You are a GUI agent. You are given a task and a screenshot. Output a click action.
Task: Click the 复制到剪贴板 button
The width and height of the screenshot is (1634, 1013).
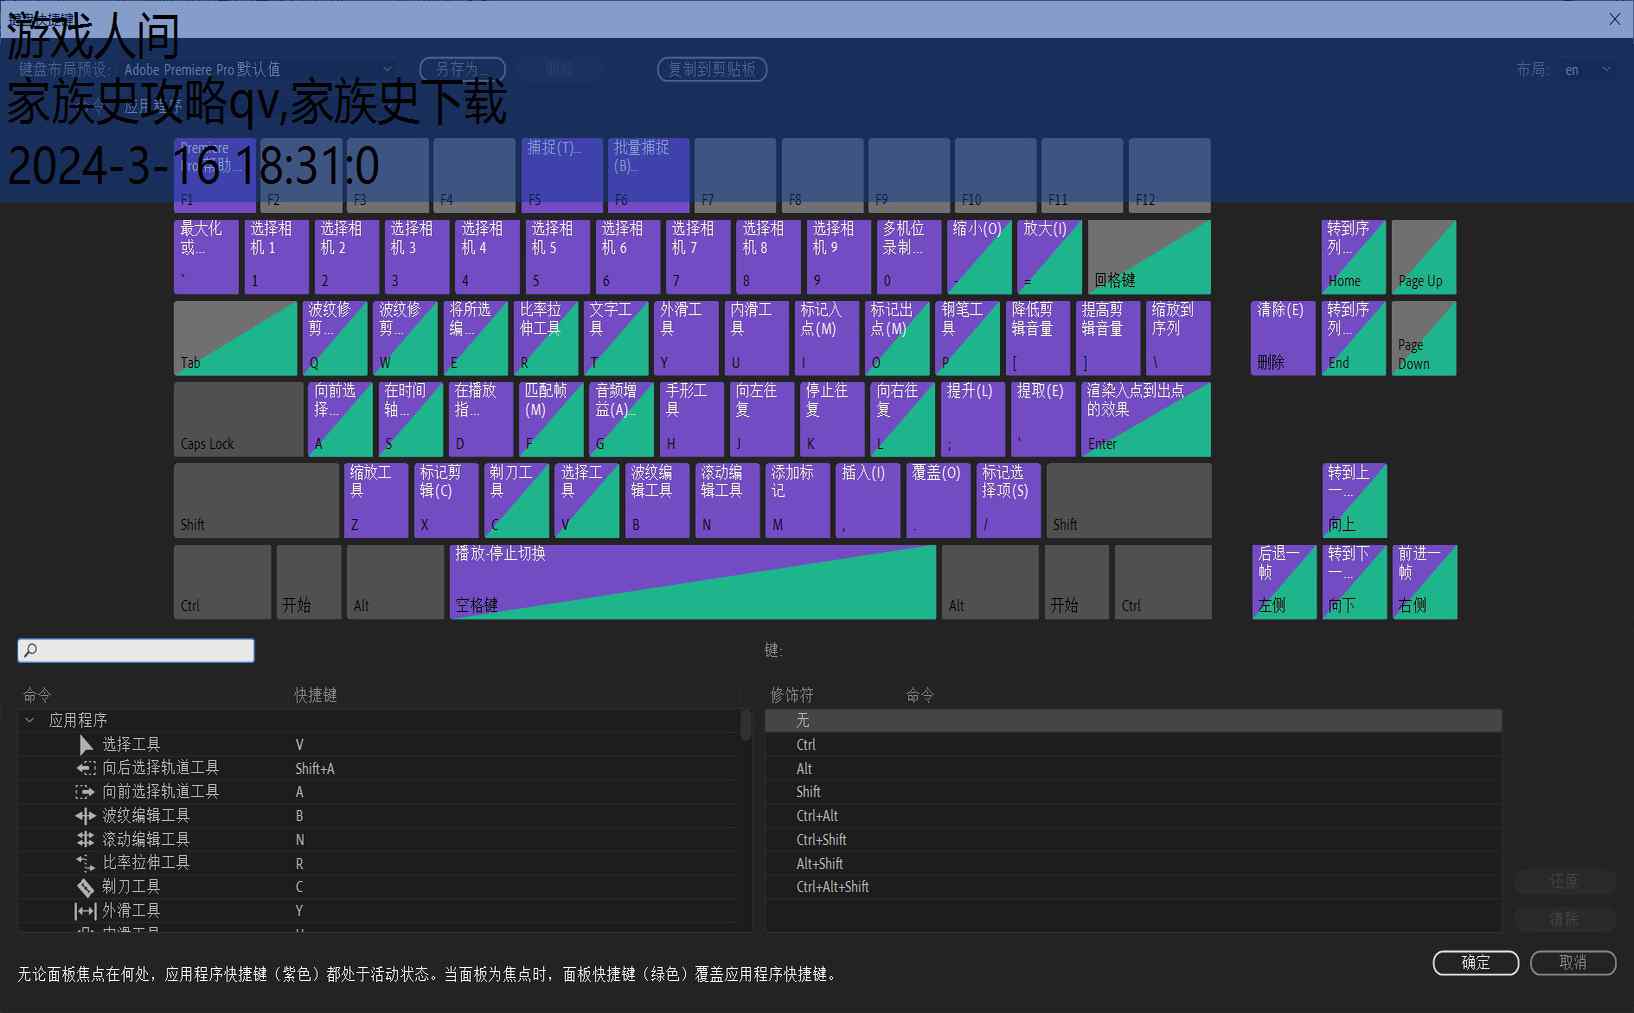point(712,69)
